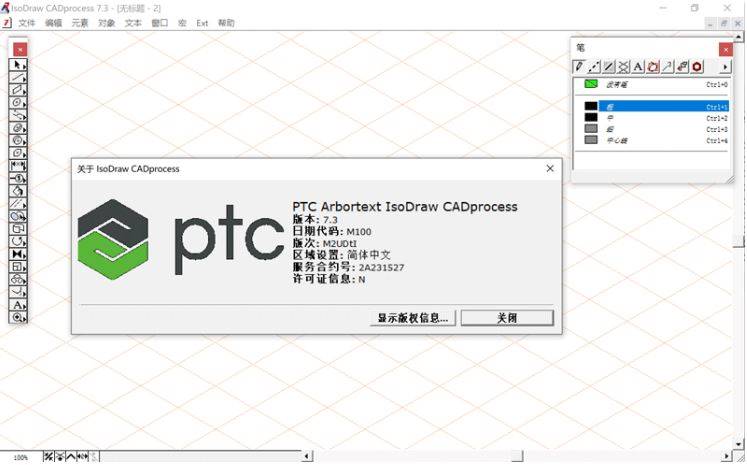Open the blue arrow callout tab in the pen panel

tap(667, 67)
